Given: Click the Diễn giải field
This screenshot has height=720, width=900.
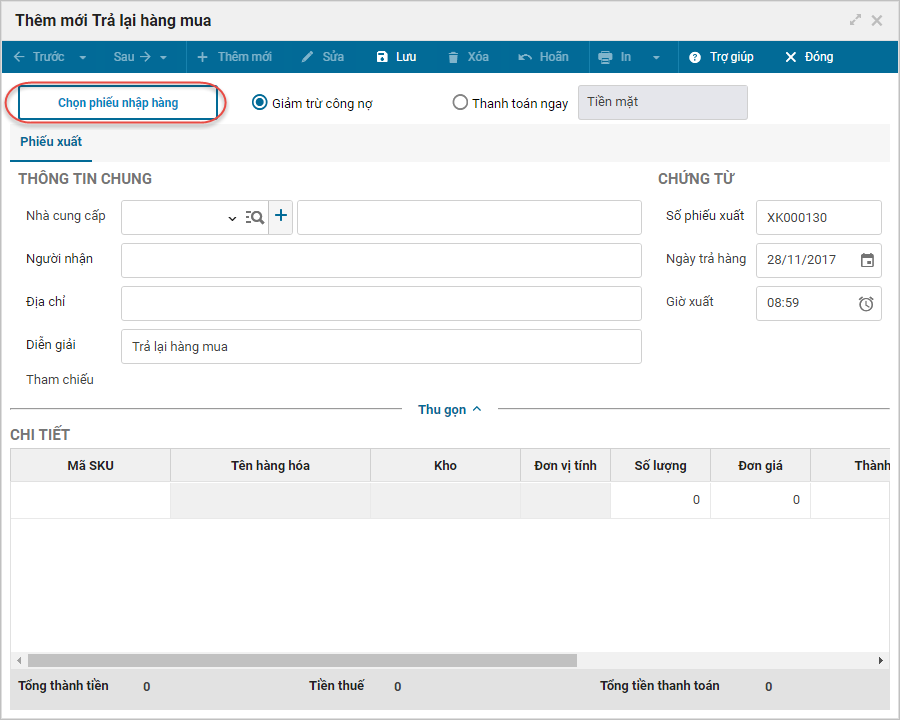Looking at the screenshot, I should tap(381, 346).
